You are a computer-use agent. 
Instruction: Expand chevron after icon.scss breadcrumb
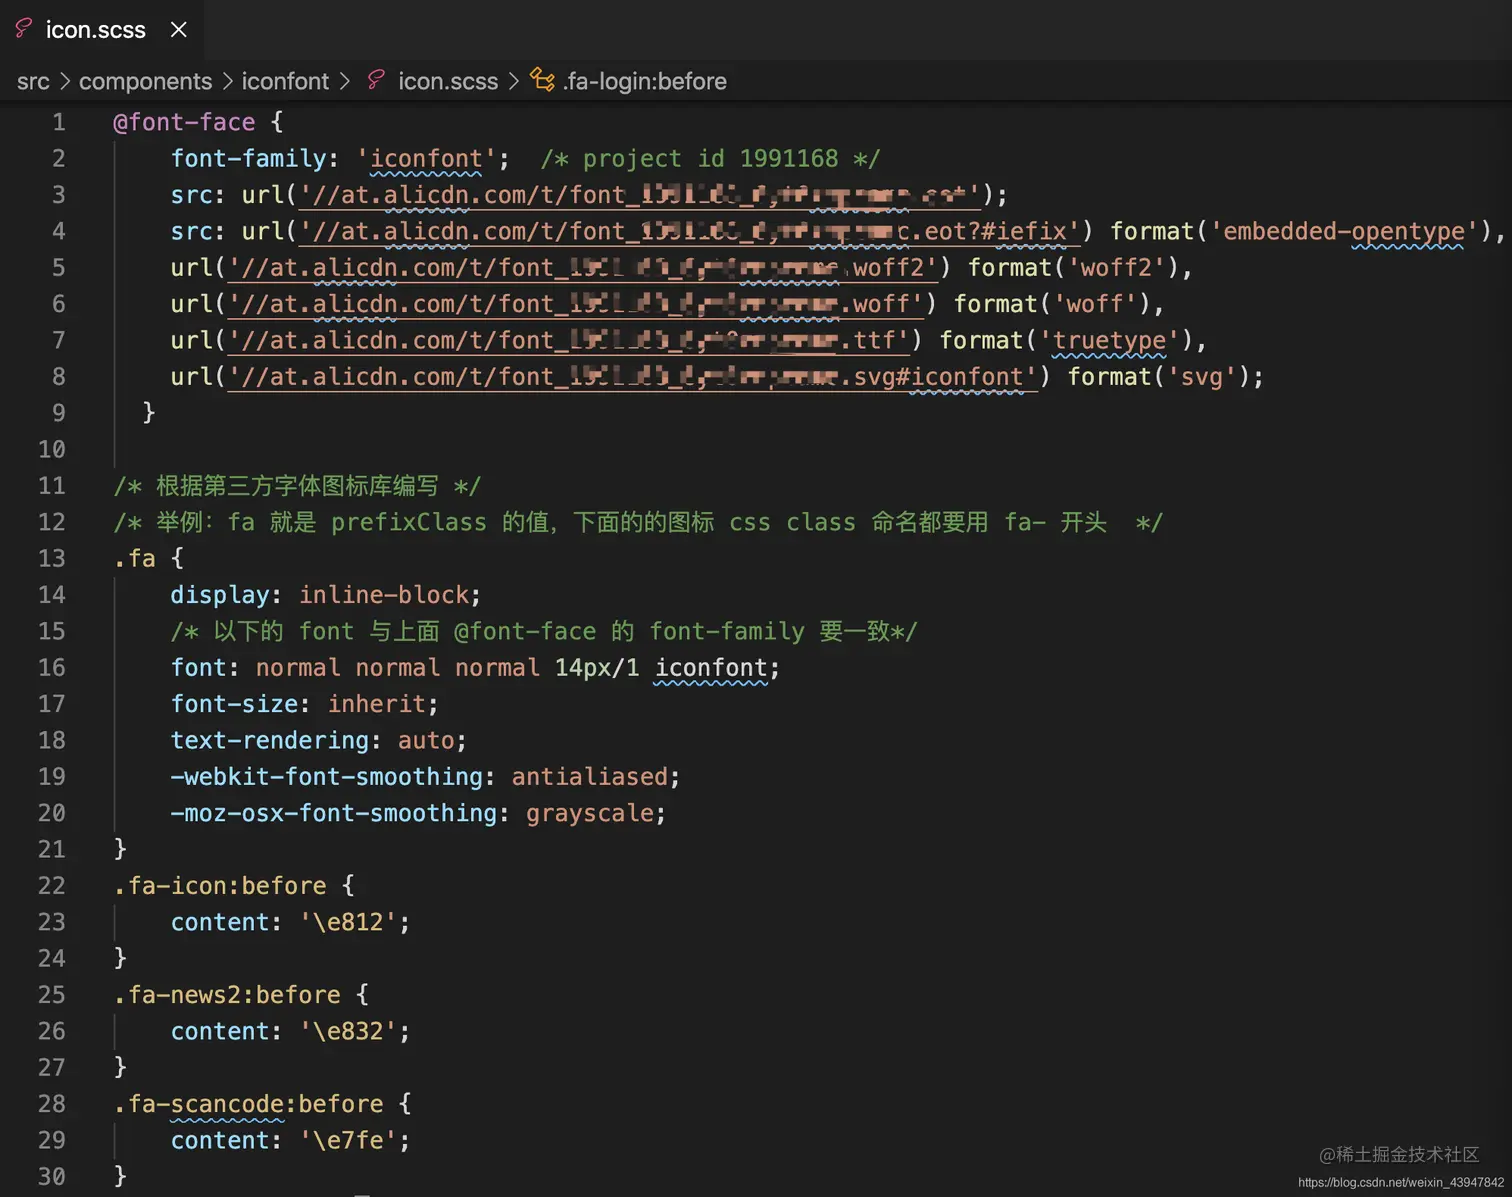[514, 81]
